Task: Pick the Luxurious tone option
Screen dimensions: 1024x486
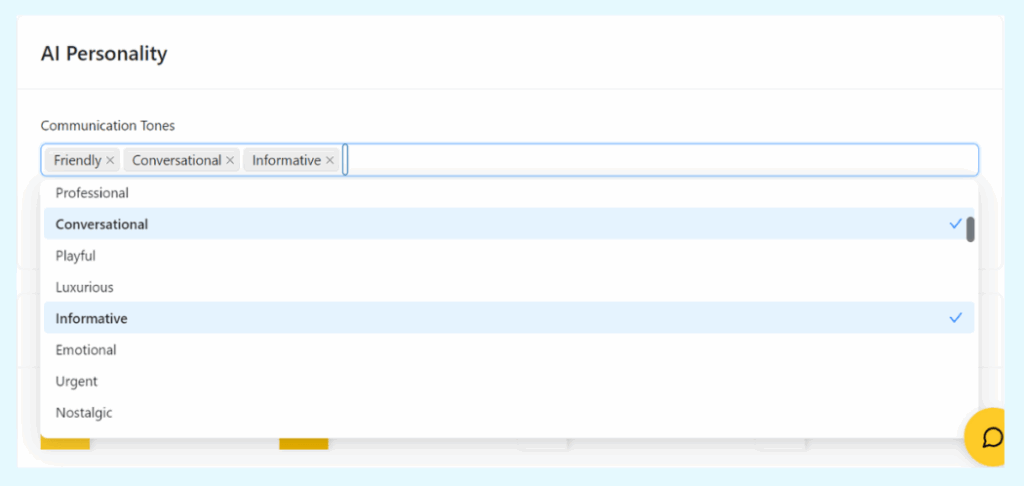Action: [84, 287]
